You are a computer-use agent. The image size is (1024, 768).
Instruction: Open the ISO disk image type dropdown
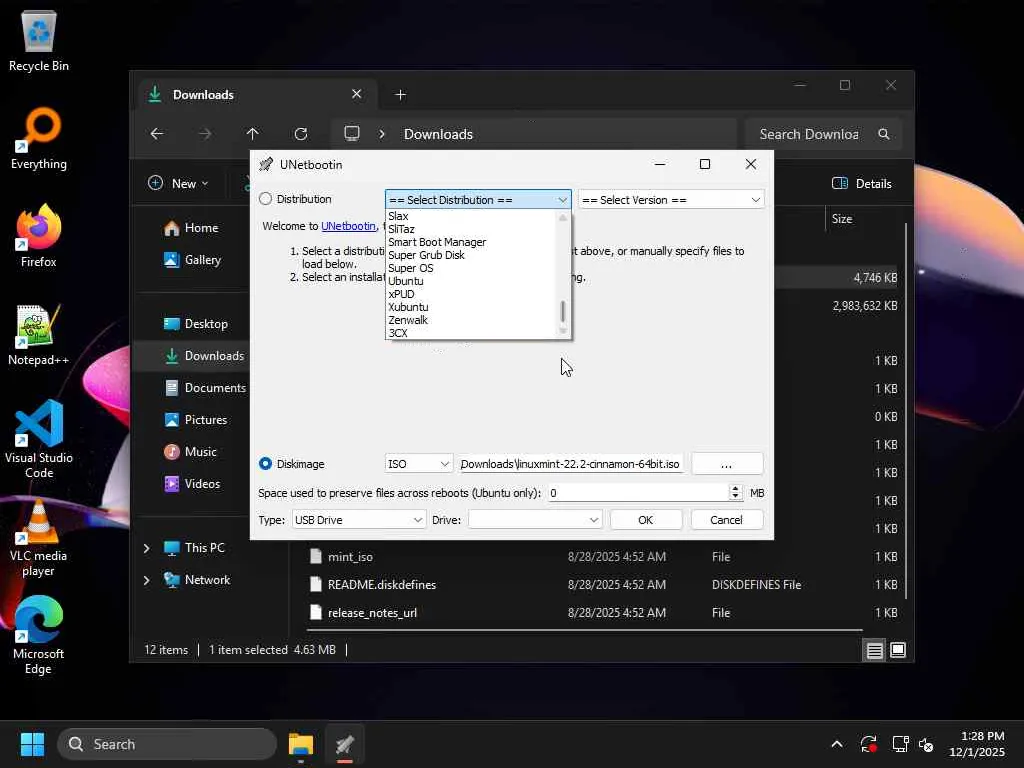point(418,464)
